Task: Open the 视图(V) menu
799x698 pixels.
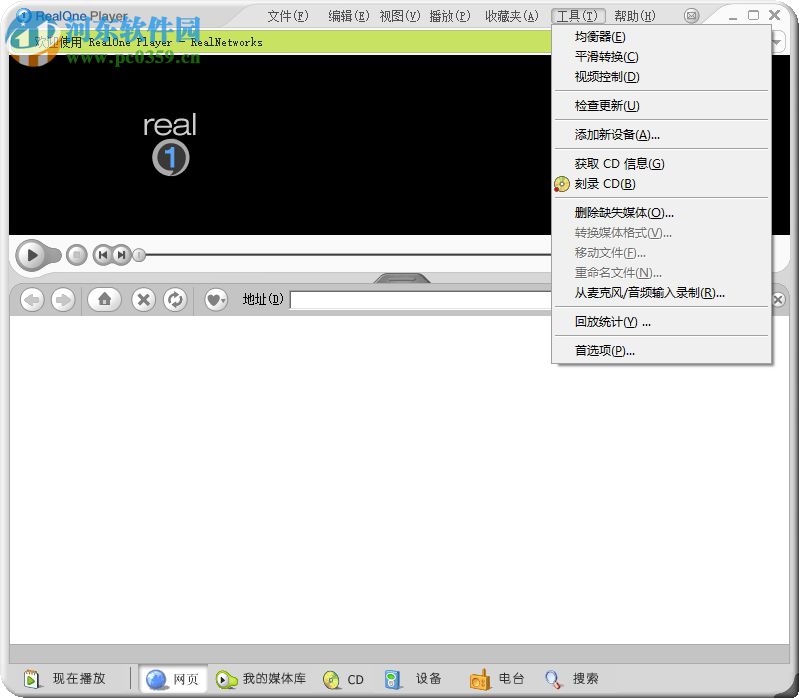Action: (x=400, y=16)
